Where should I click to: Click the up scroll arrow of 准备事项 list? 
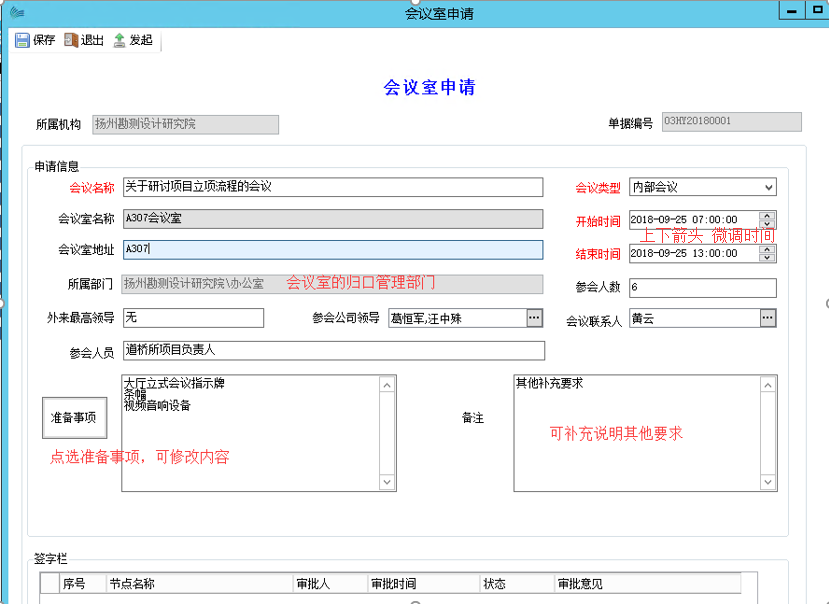click(387, 385)
